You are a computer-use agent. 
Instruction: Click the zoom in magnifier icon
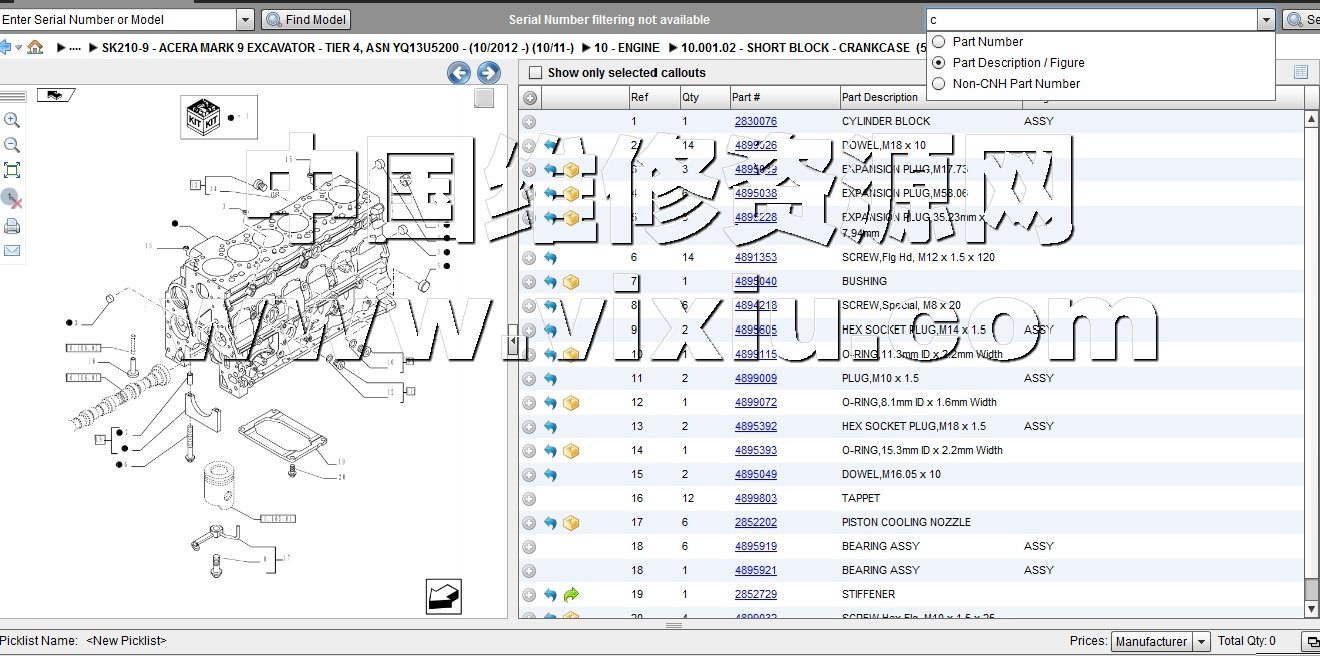12,120
